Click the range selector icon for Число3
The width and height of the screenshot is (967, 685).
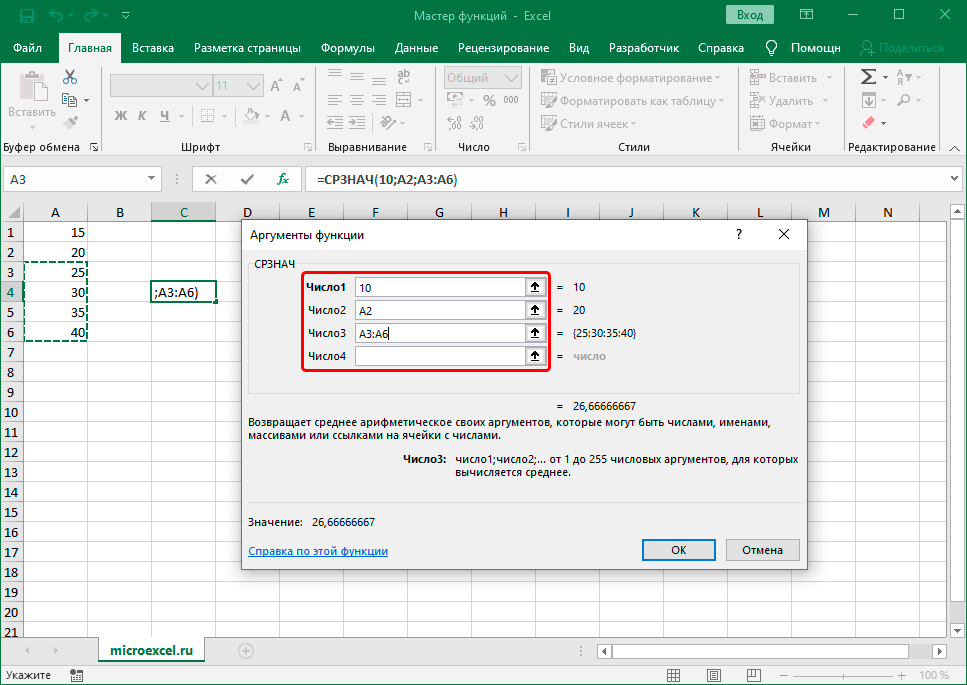535,333
